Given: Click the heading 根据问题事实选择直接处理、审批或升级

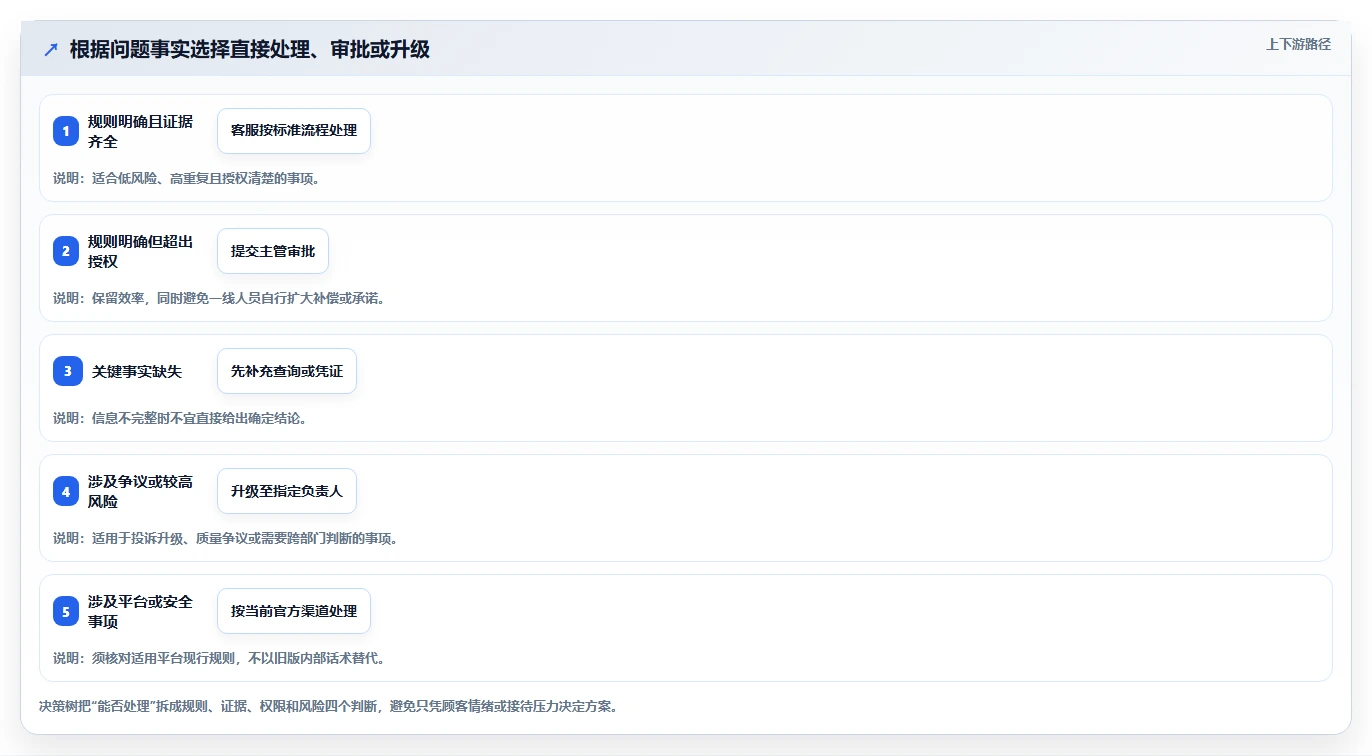Looking at the screenshot, I should 250,50.
